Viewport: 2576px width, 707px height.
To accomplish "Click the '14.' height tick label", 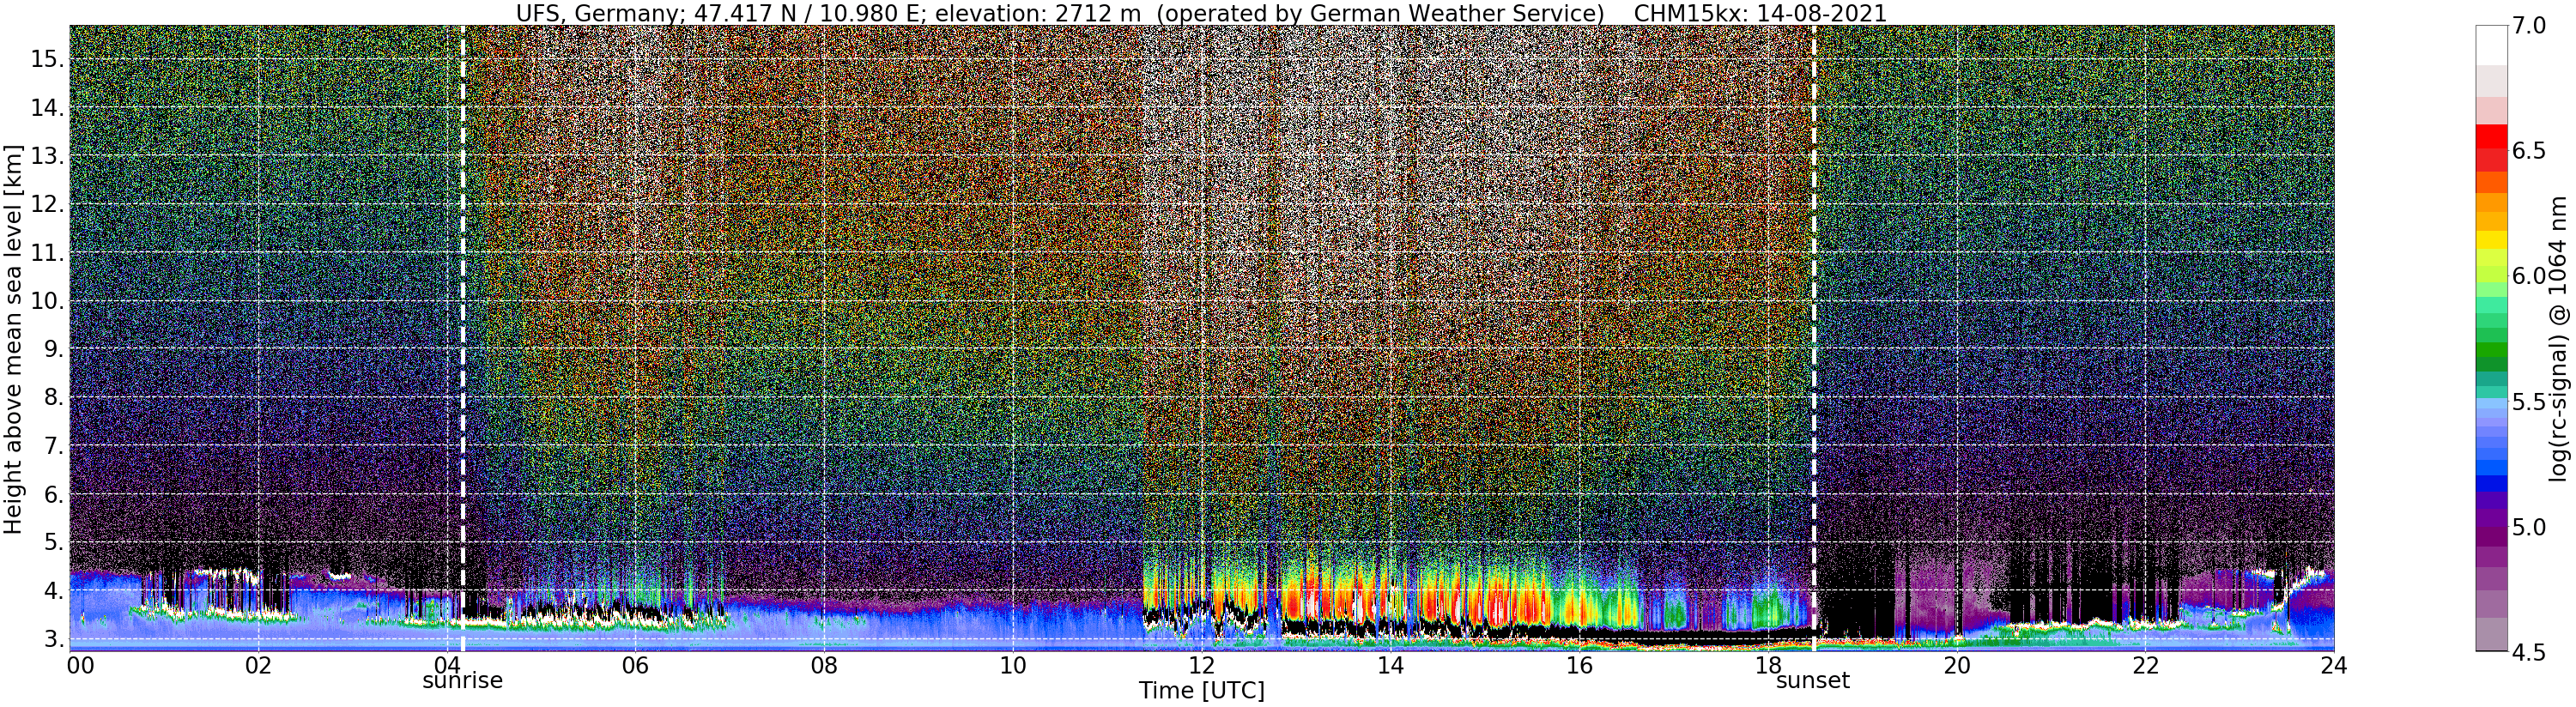I will (x=46, y=108).
